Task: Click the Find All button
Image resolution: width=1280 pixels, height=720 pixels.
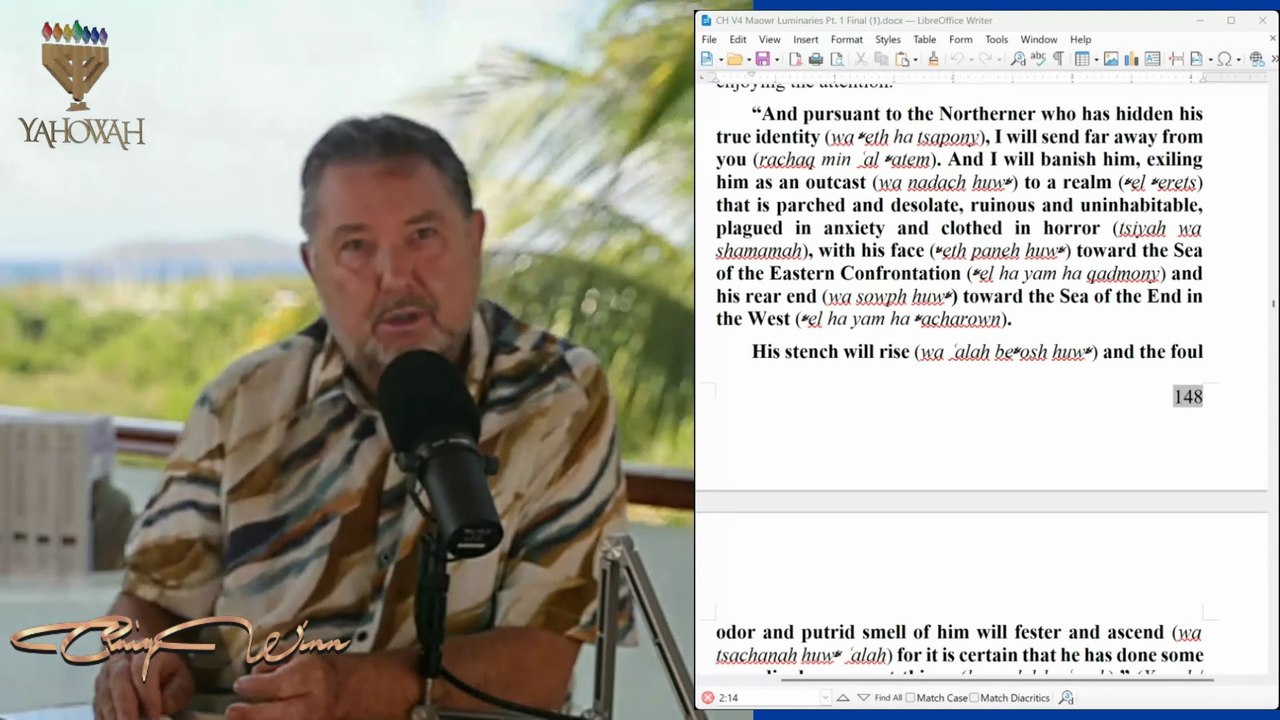Action: 888,698
